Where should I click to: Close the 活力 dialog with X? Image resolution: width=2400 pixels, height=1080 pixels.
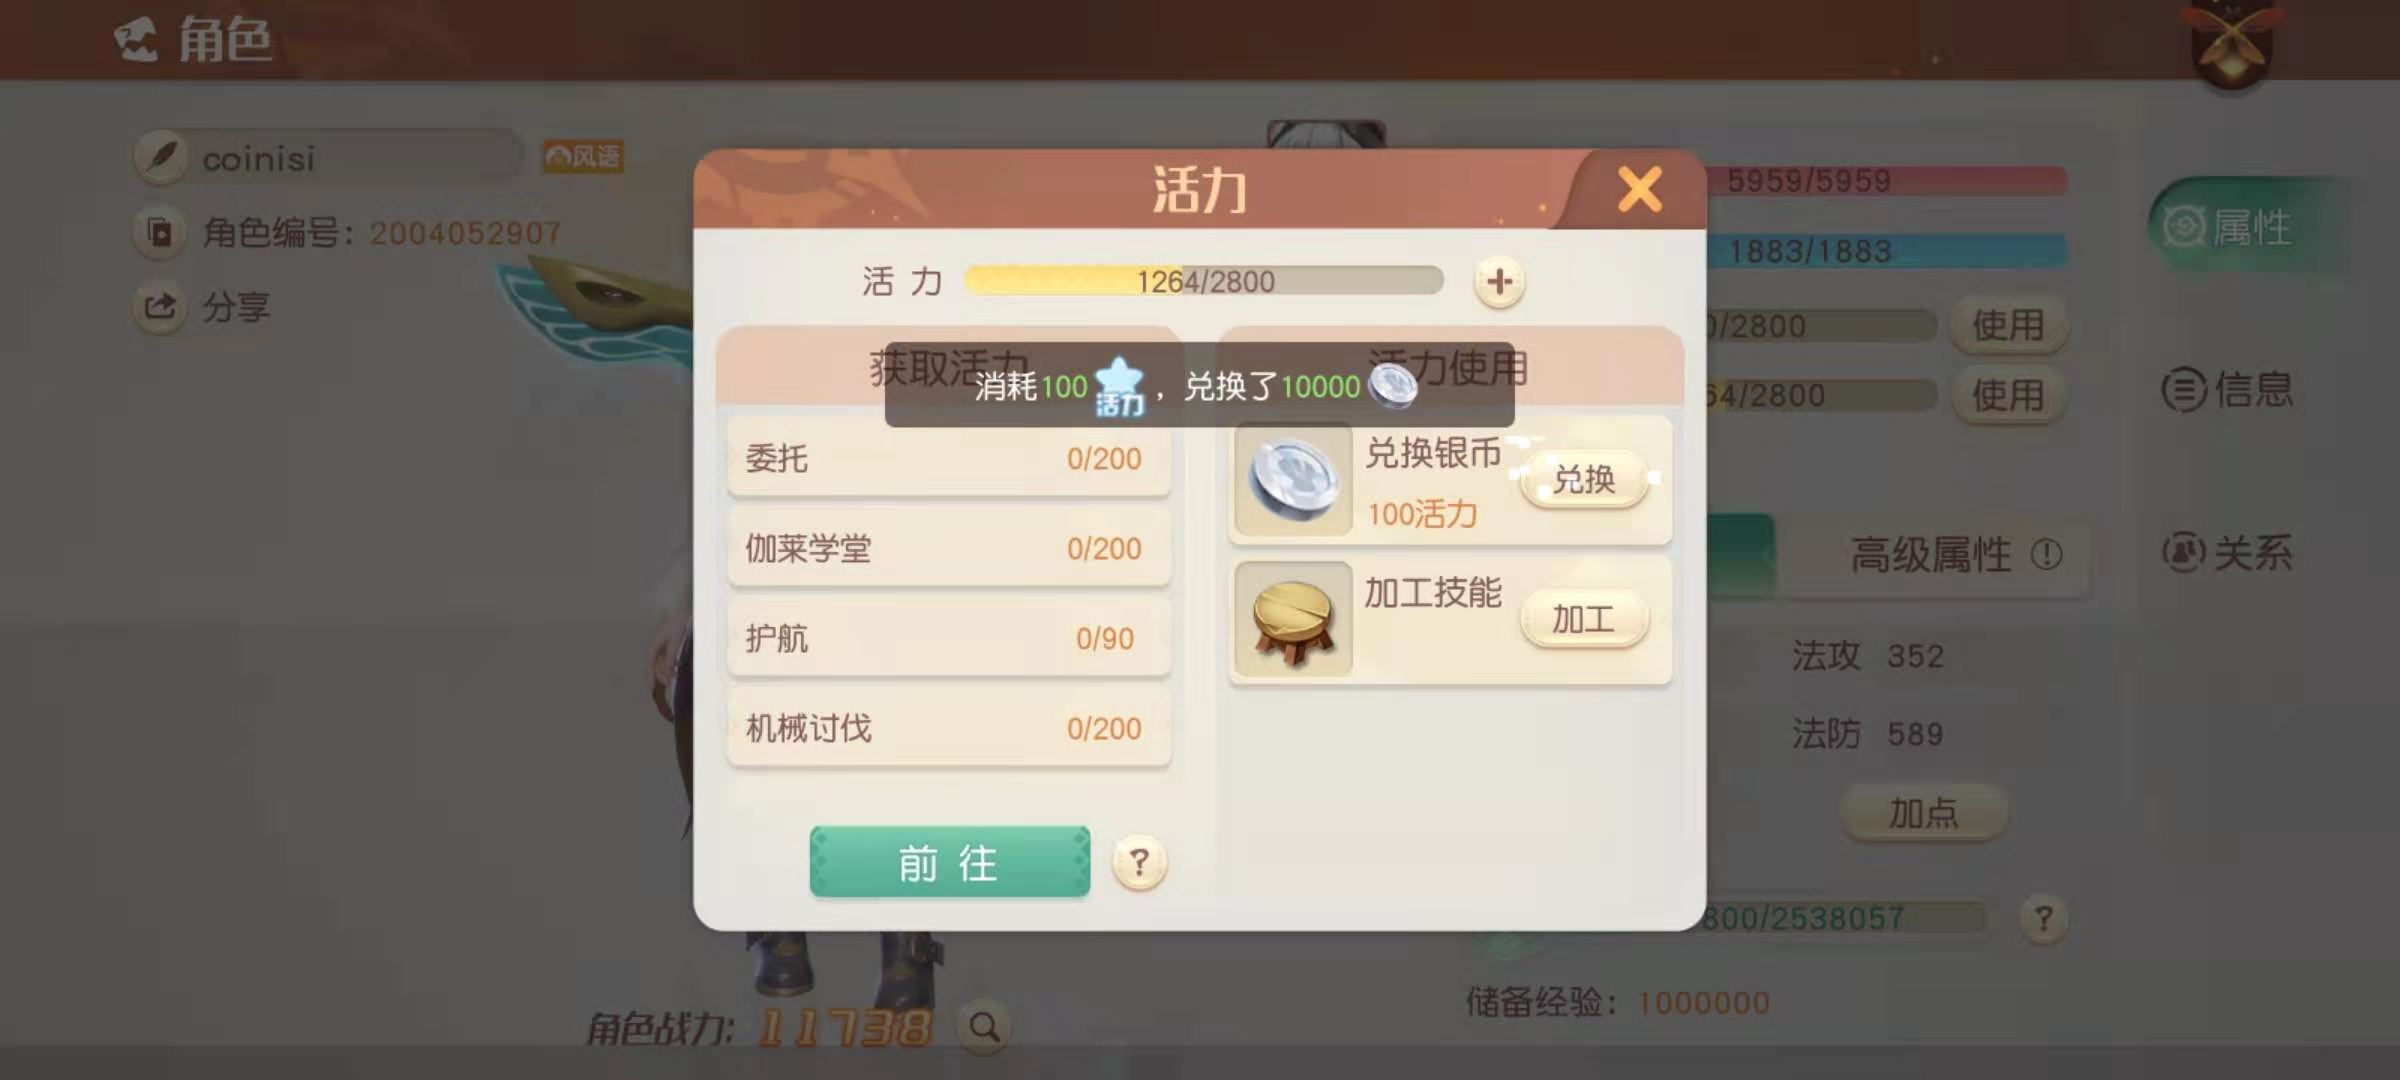pyautogui.click(x=1640, y=189)
